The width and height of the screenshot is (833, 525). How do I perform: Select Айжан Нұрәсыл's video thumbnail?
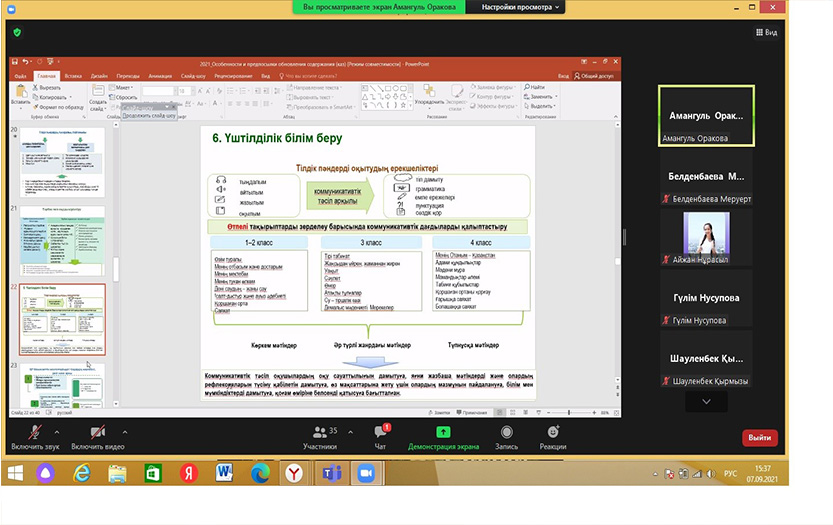pyautogui.click(x=705, y=241)
